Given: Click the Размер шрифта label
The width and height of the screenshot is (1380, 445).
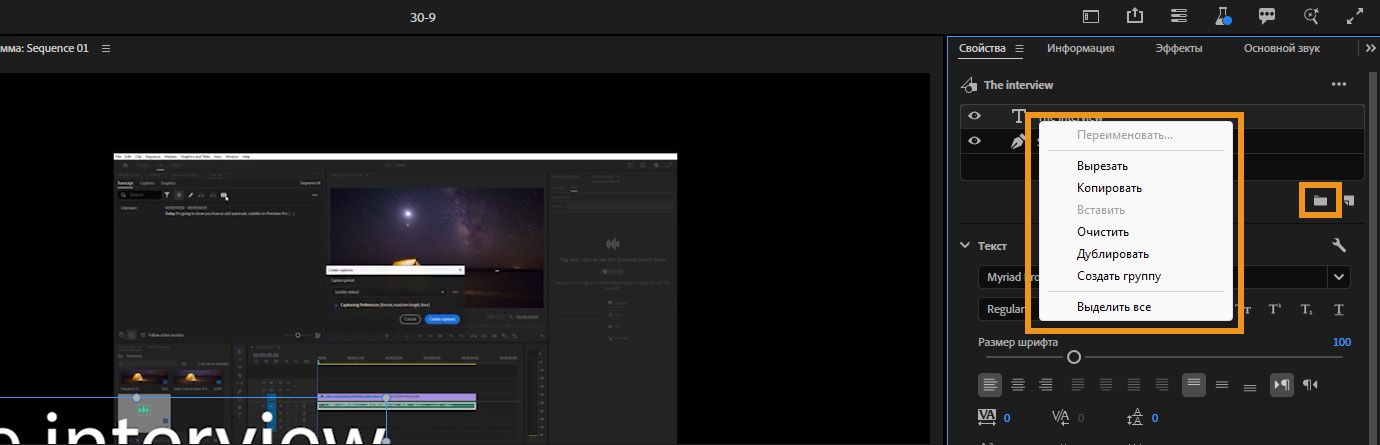Looking at the screenshot, I should 1018,343.
